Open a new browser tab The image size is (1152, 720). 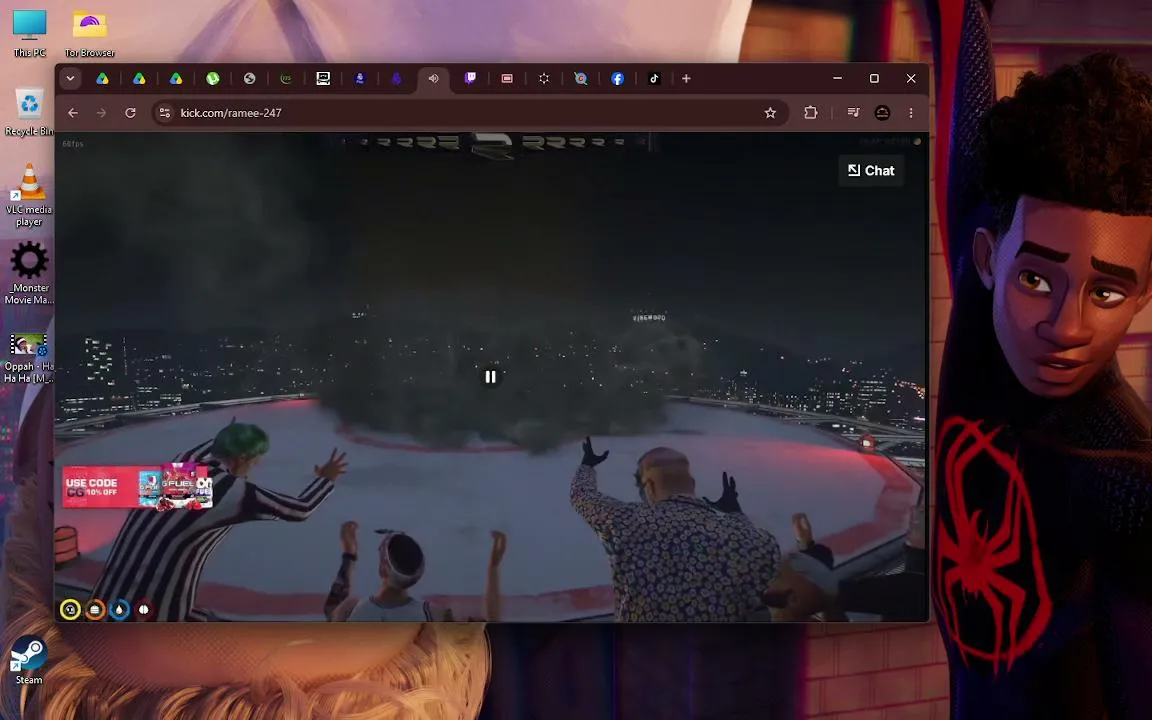686,79
